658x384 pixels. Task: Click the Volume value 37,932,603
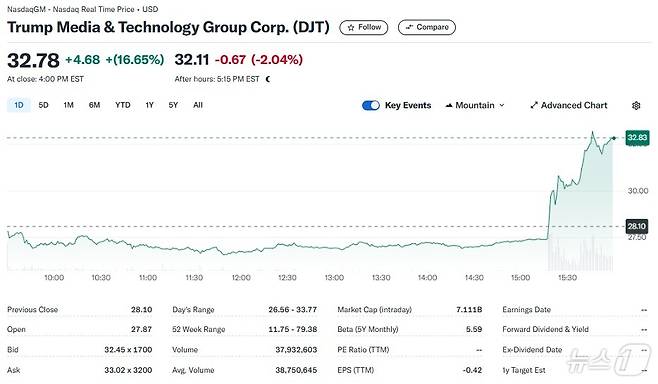(x=296, y=350)
